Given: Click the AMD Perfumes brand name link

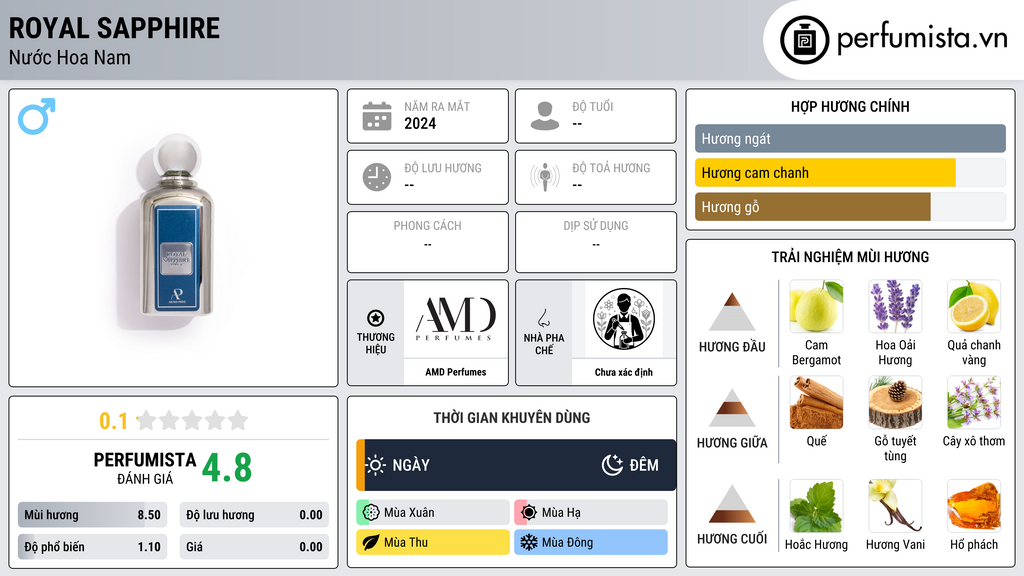Looking at the screenshot, I should click(456, 372).
